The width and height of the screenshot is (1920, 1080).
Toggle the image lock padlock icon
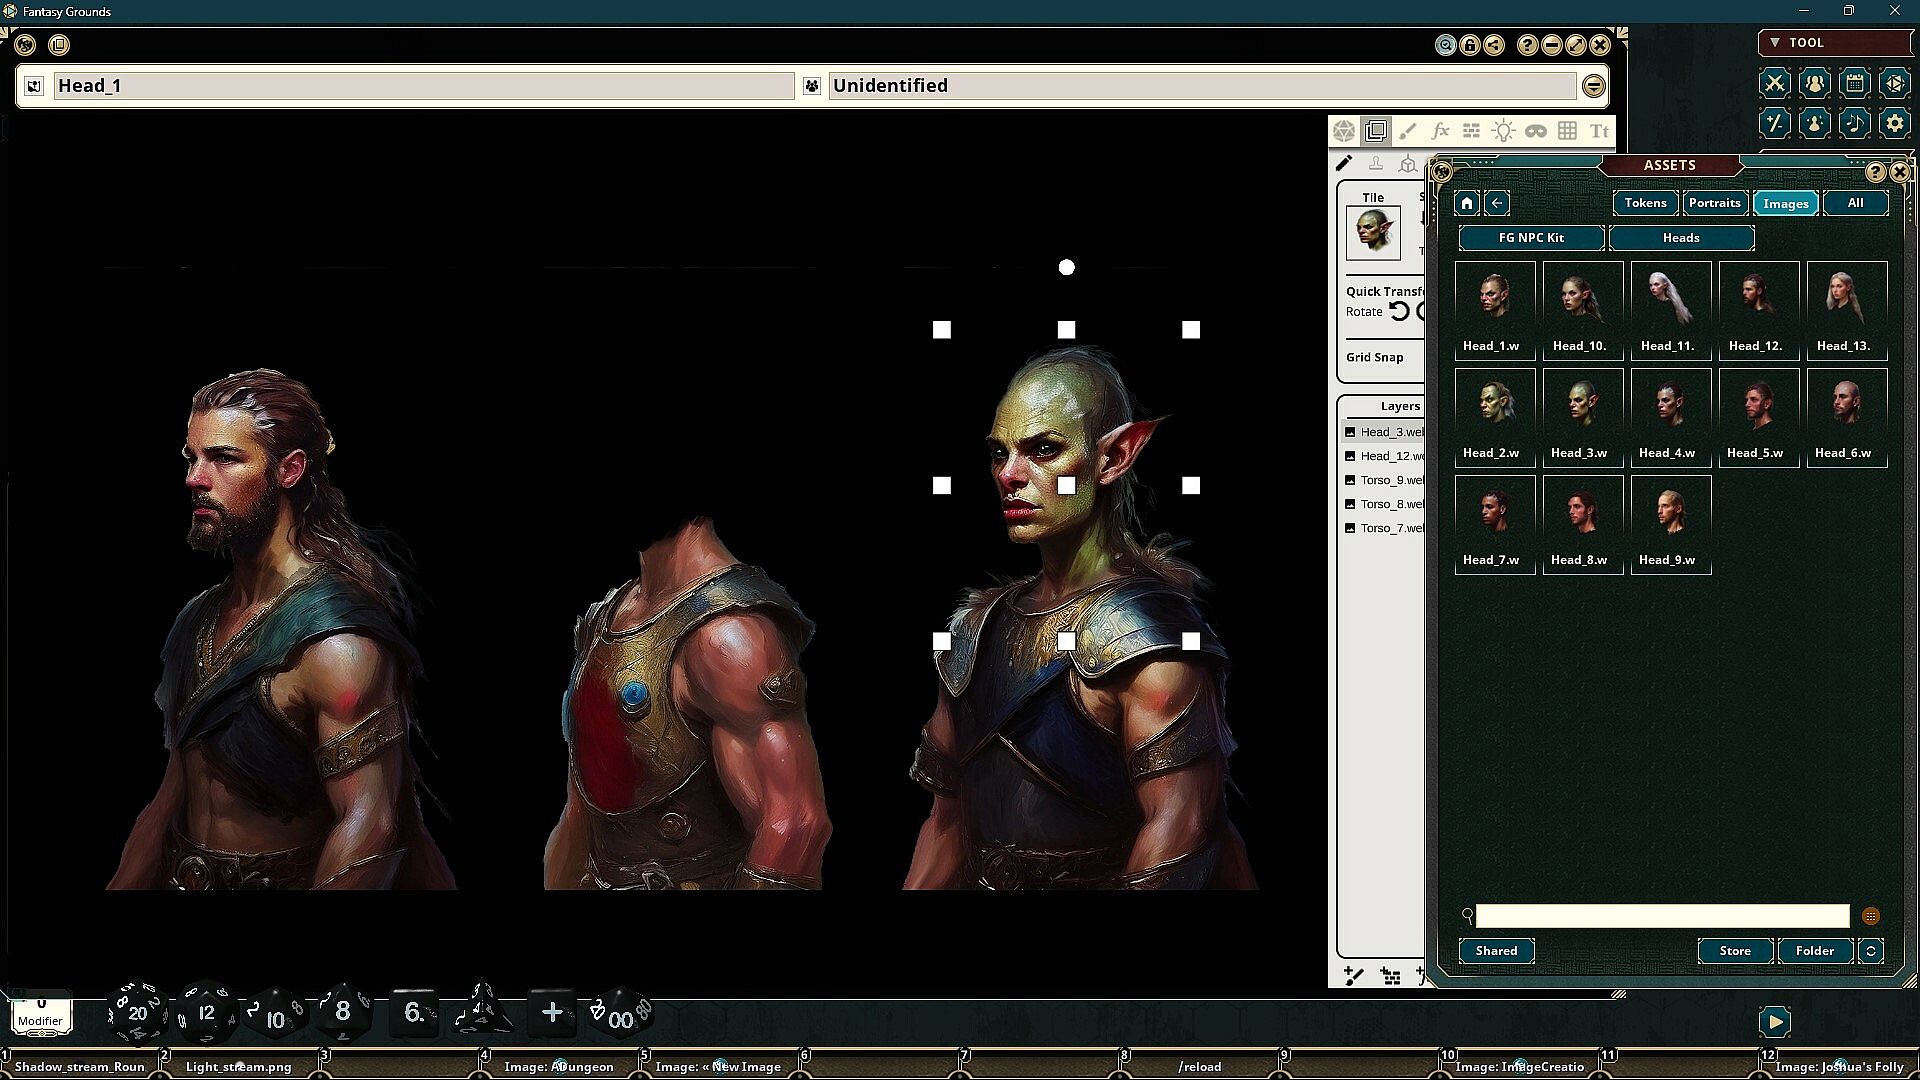(1469, 45)
